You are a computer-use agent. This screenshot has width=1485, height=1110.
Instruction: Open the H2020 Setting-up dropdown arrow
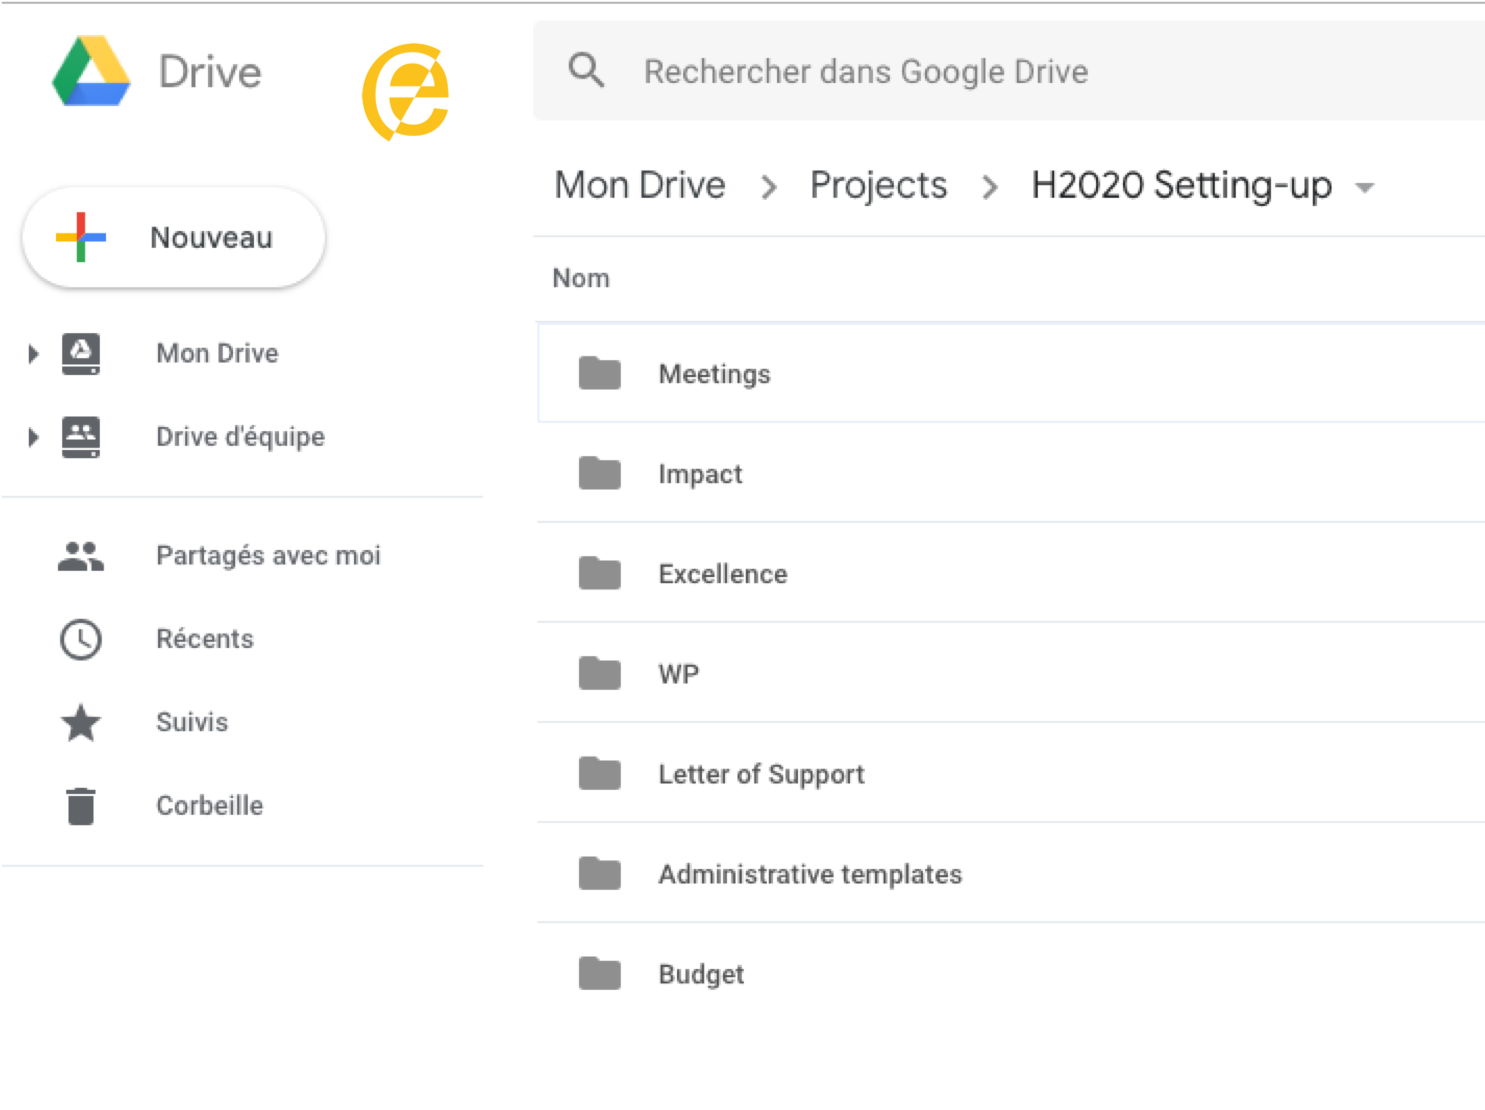tap(1365, 187)
